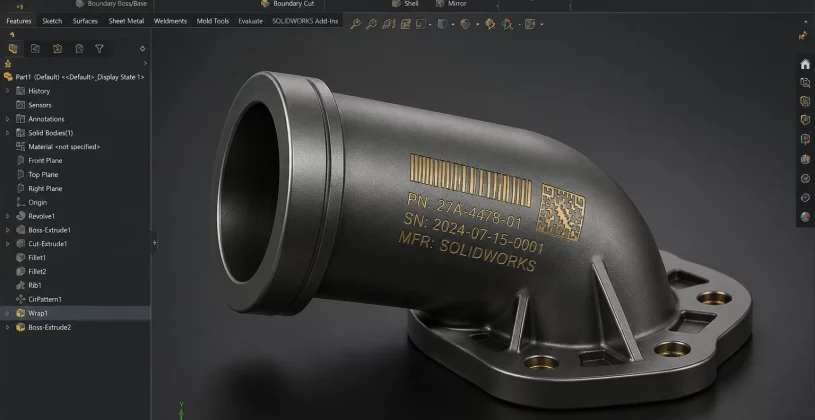Collapse the feature tree panel handle

click(154, 243)
